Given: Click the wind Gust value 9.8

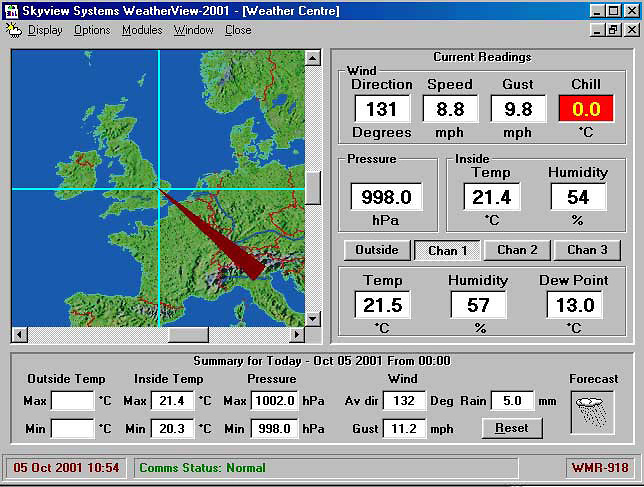Looking at the screenshot, I should pyautogui.click(x=518, y=109).
